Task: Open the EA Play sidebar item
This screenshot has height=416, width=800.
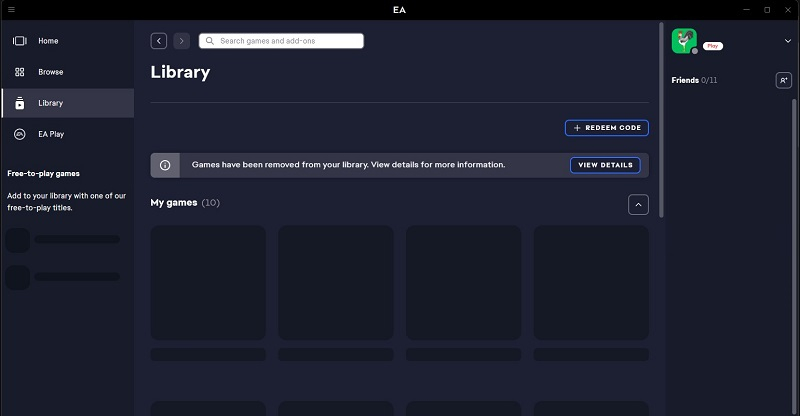Action: coord(50,134)
